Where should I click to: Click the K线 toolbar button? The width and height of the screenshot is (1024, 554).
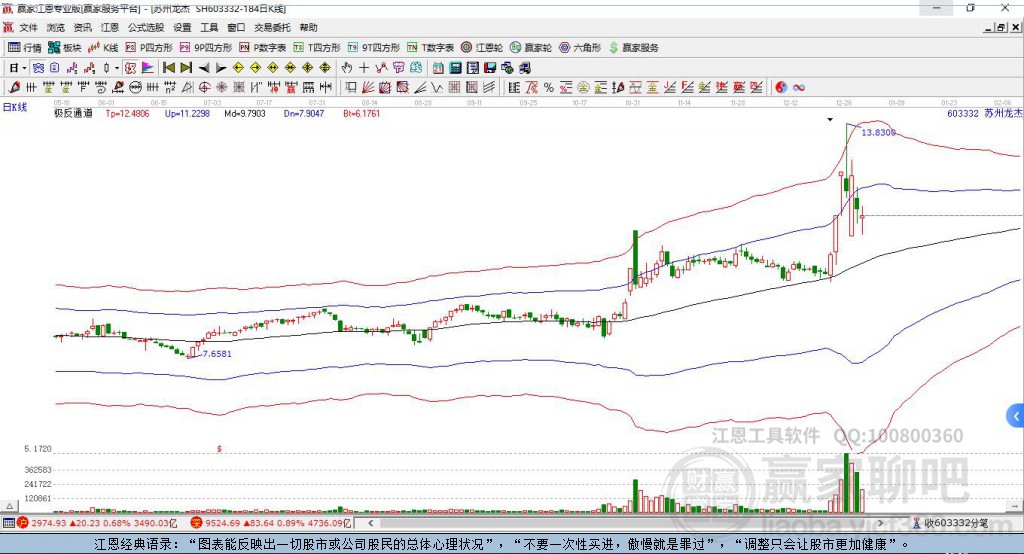pos(103,48)
